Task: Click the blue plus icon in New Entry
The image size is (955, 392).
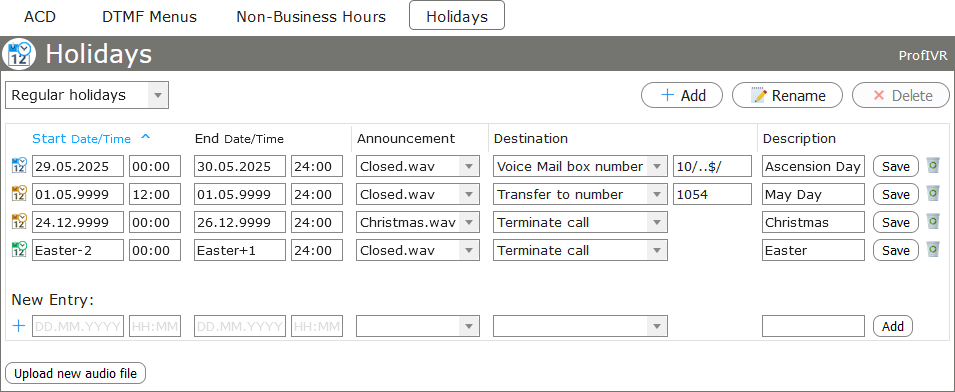Action: tap(19, 326)
